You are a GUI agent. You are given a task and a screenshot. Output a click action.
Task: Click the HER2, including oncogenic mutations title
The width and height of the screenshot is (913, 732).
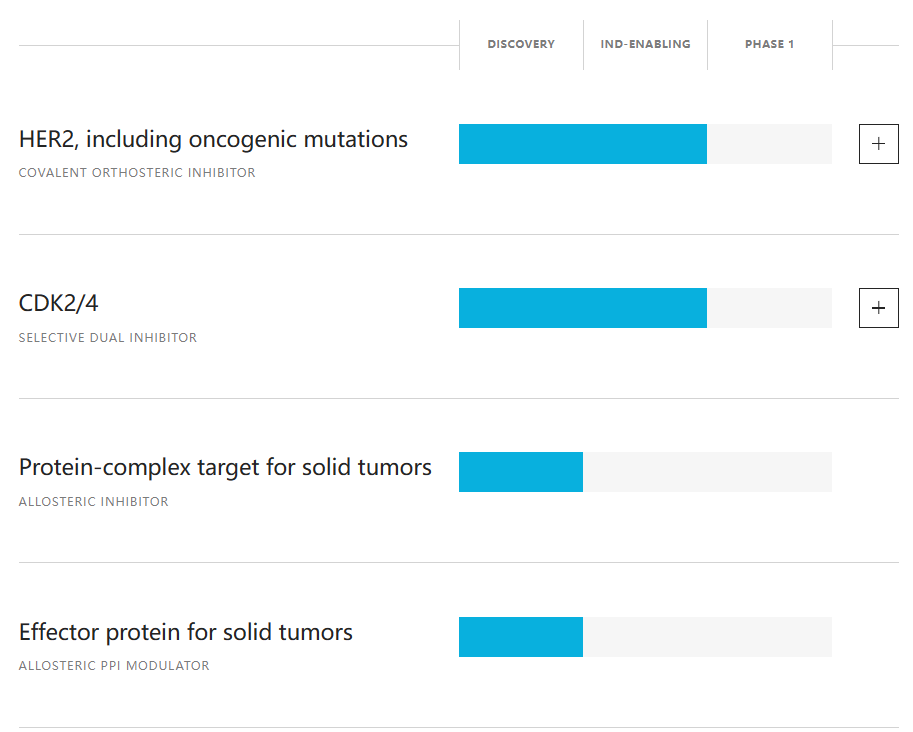[x=213, y=139]
